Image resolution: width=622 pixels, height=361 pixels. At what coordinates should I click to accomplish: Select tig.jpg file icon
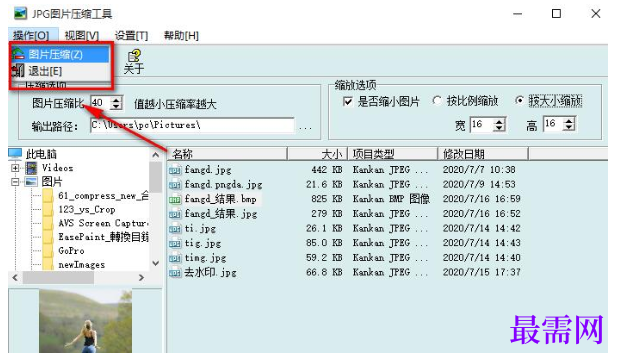point(175,244)
